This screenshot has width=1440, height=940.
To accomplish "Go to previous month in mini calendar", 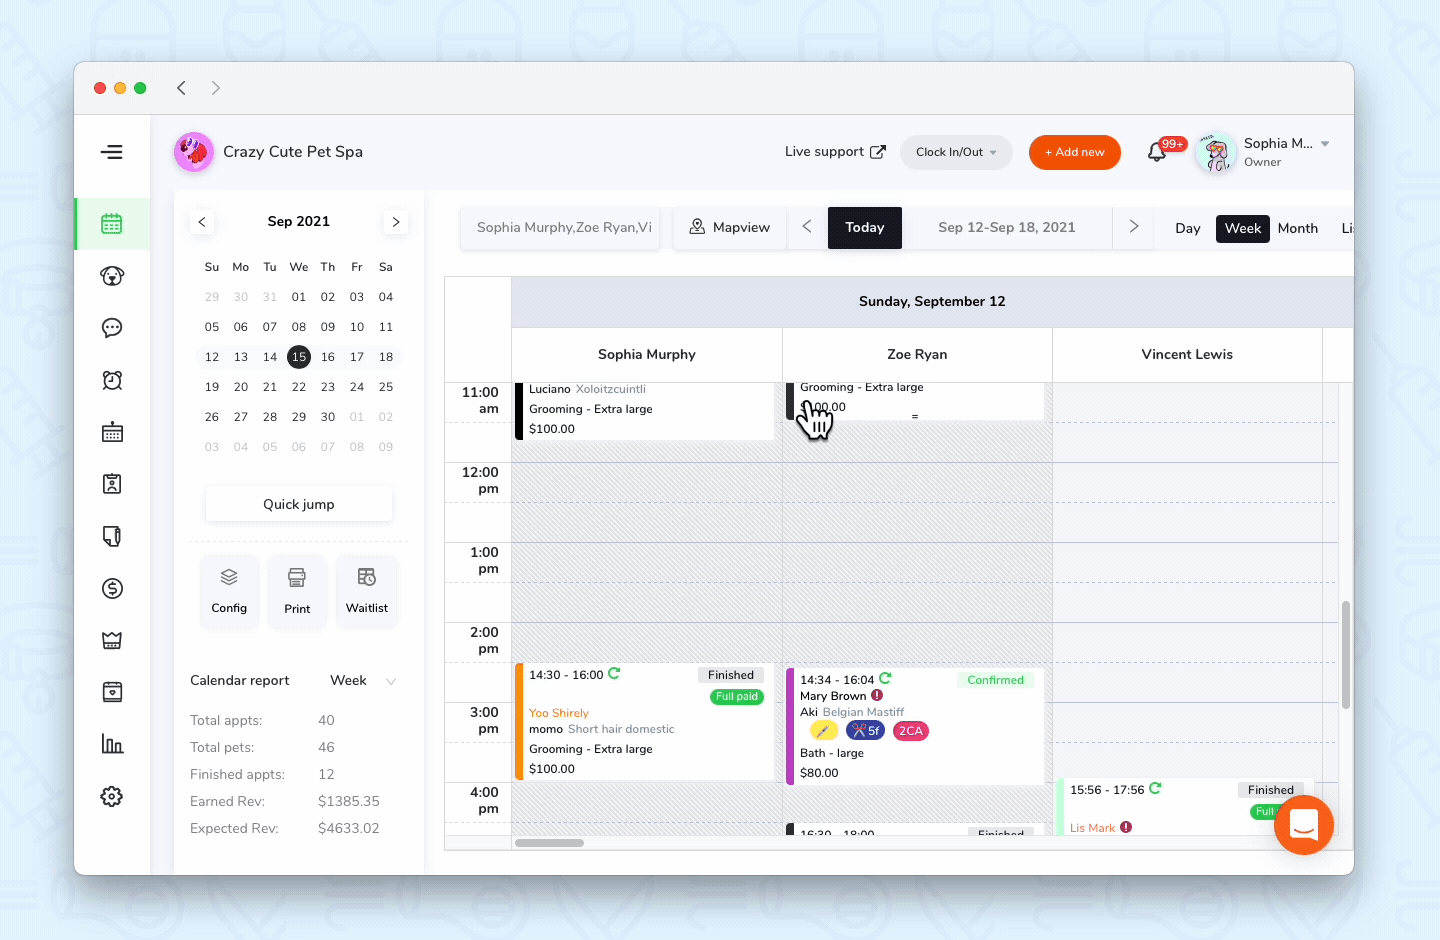I will (x=202, y=222).
